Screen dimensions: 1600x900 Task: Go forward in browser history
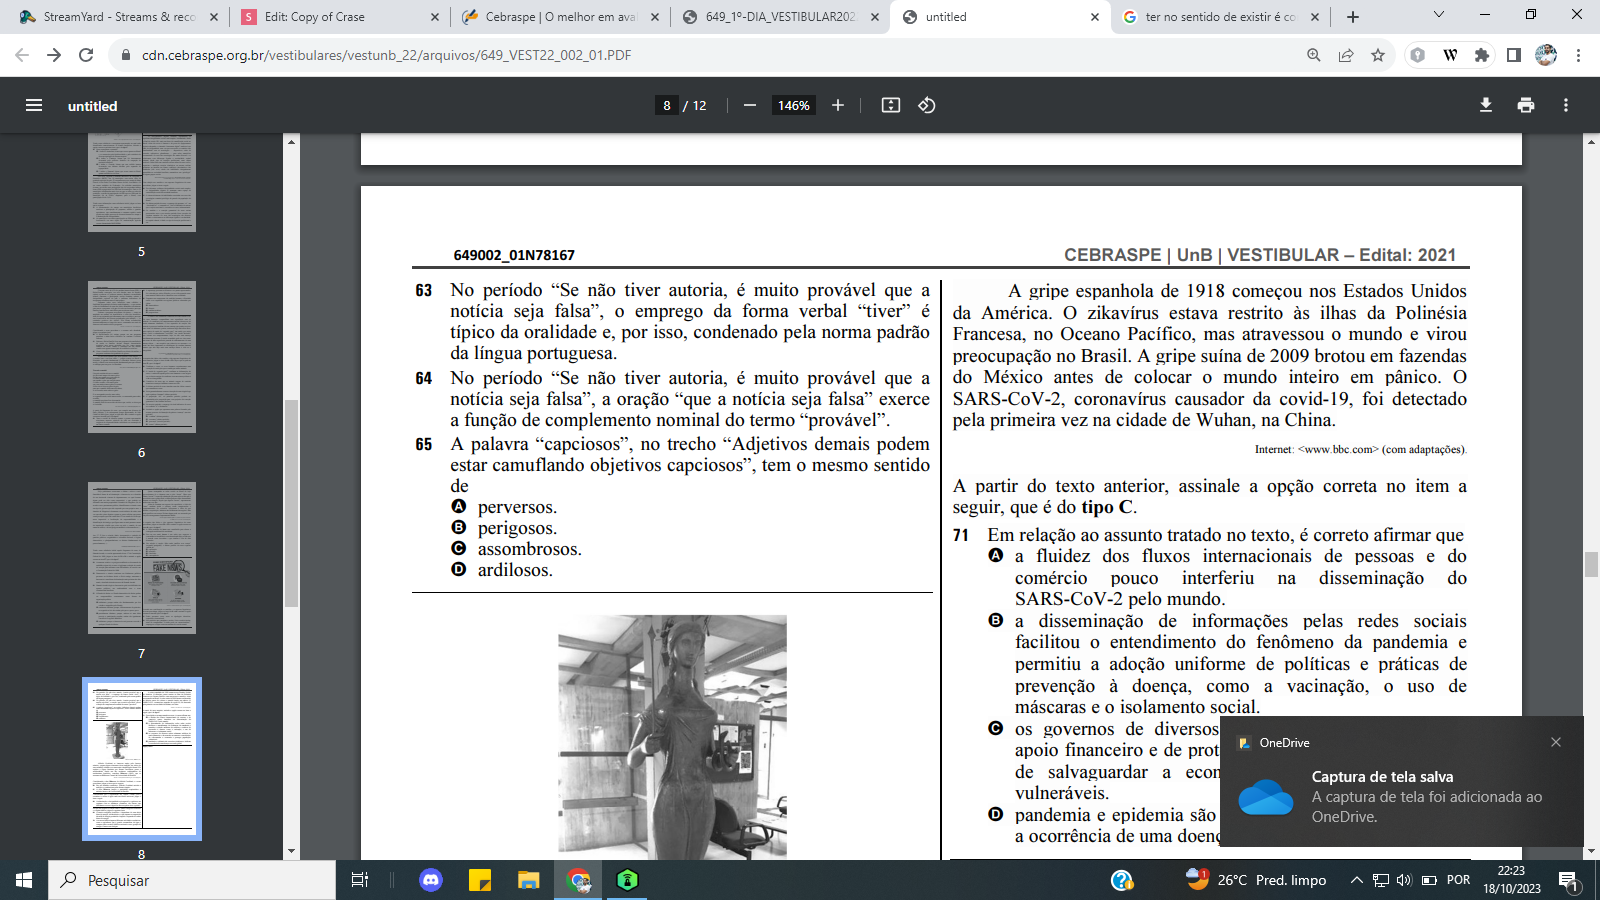point(54,55)
